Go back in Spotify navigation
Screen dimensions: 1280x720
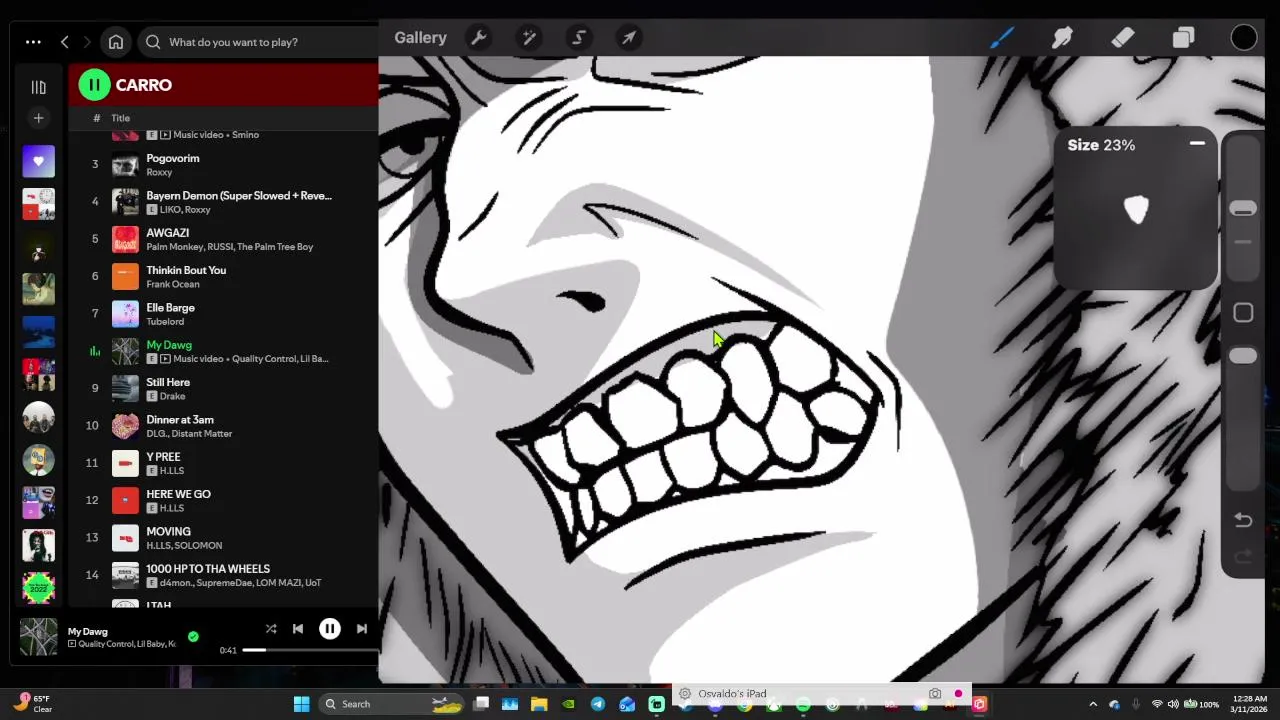pyautogui.click(x=65, y=42)
